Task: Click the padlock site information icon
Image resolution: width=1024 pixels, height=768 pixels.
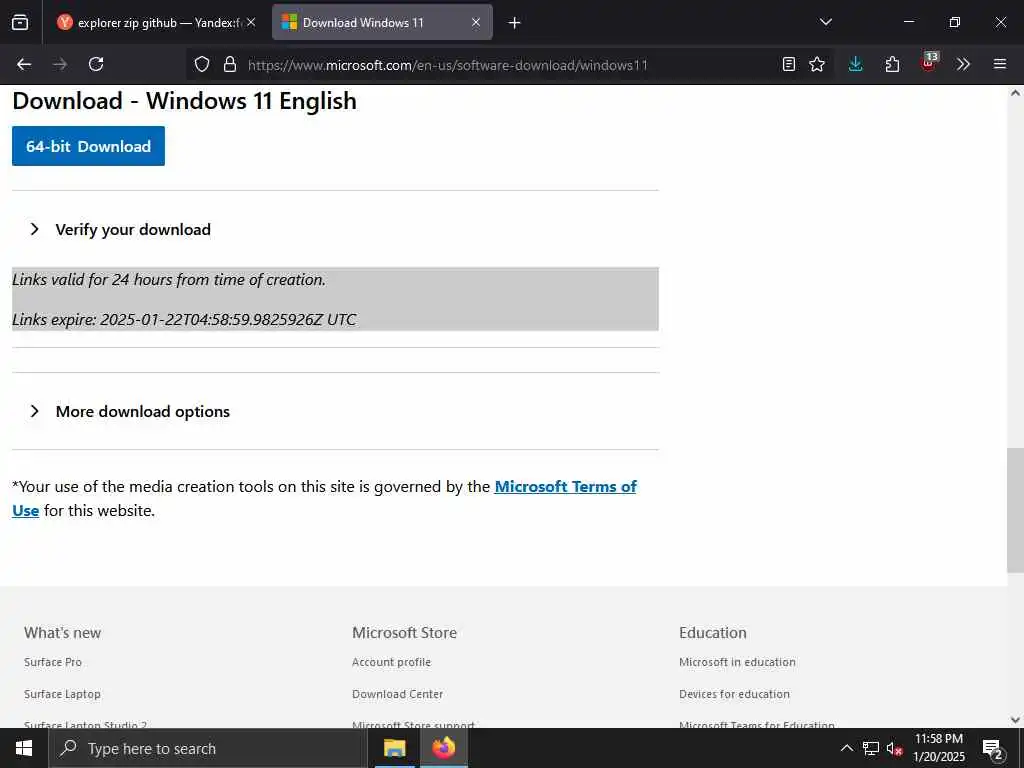Action: tap(229, 64)
